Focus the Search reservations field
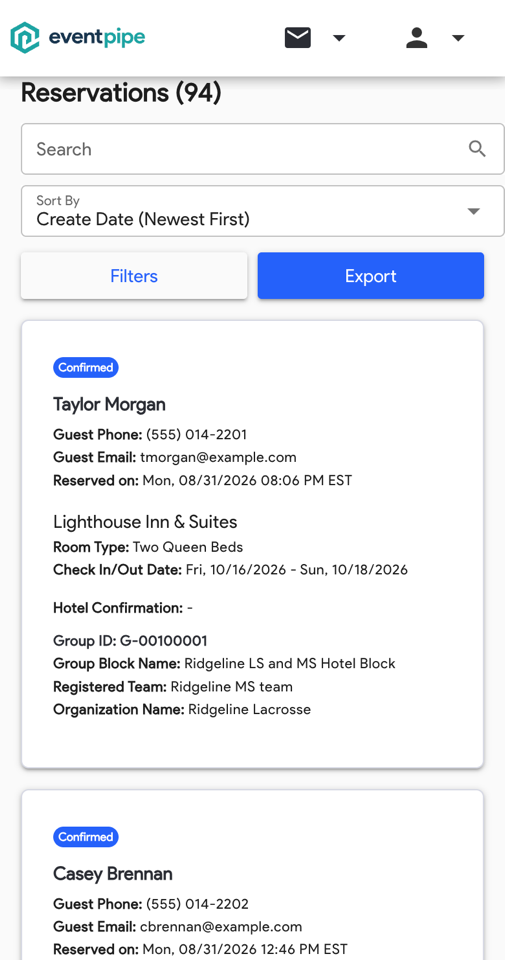Screen dimensions: 505x960 tap(263, 149)
